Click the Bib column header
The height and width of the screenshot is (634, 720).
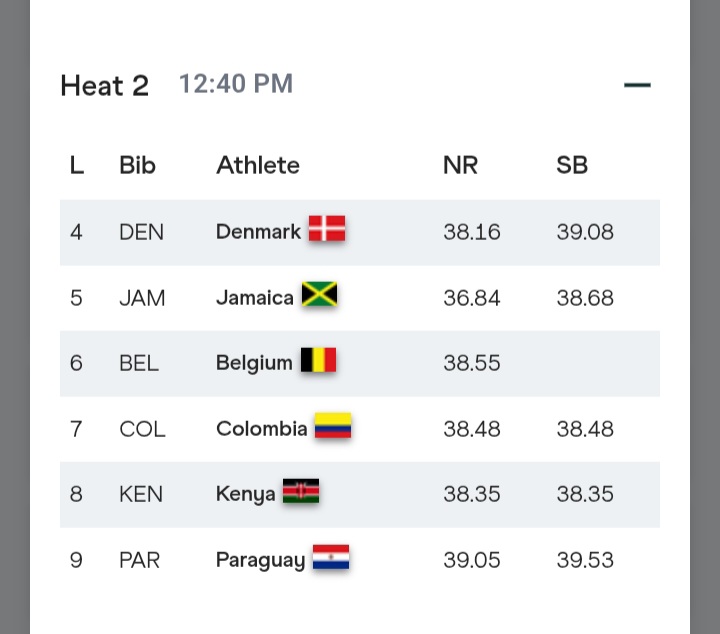coord(137,165)
